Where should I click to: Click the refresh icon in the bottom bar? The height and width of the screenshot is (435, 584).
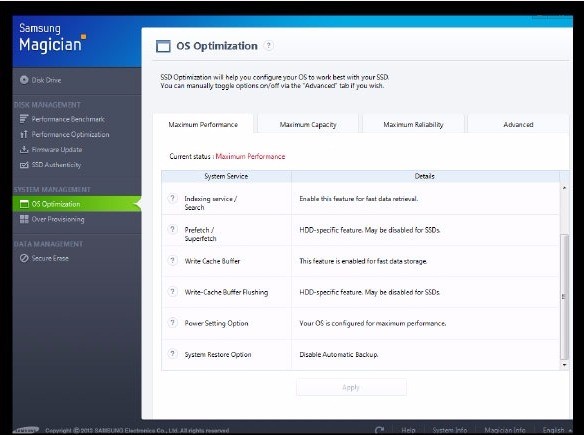380,430
